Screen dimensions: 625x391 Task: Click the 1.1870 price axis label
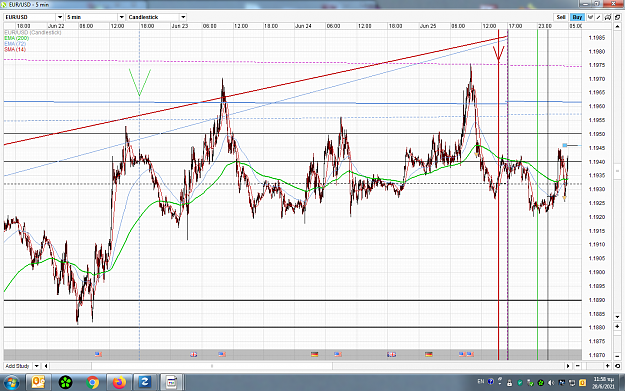597,355
